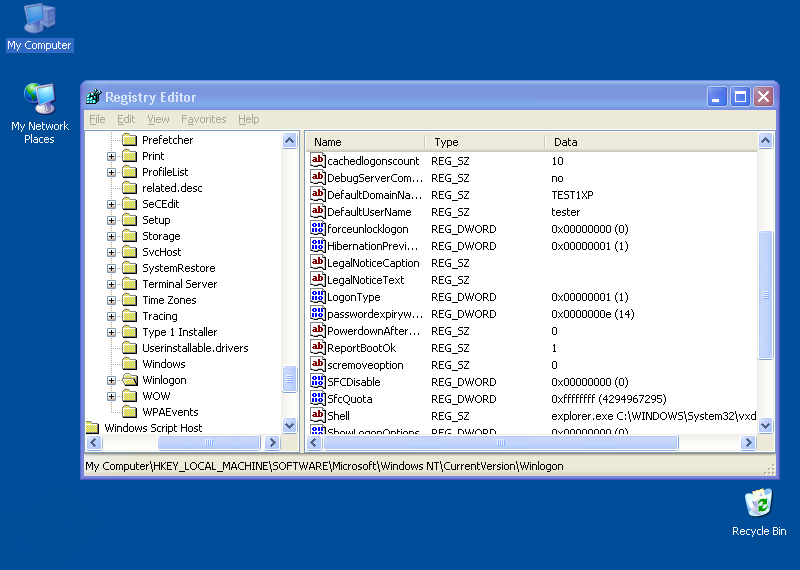800x570 pixels.
Task: Select the LegalNoticeText value icon
Action: pyautogui.click(x=317, y=279)
